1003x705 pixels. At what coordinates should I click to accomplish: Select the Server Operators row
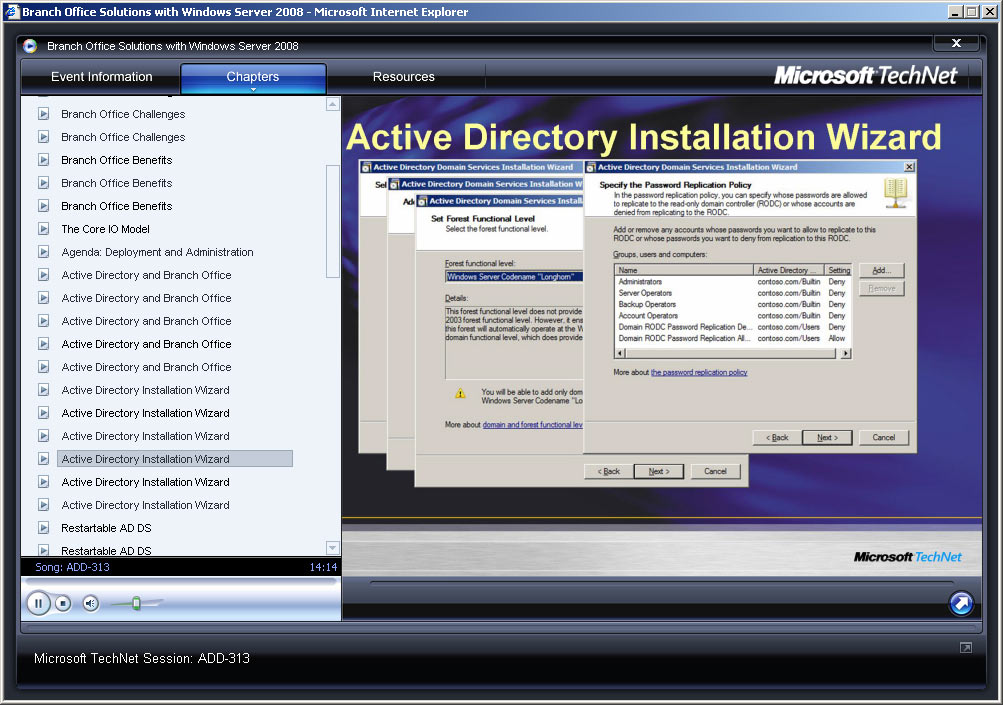tap(732, 293)
